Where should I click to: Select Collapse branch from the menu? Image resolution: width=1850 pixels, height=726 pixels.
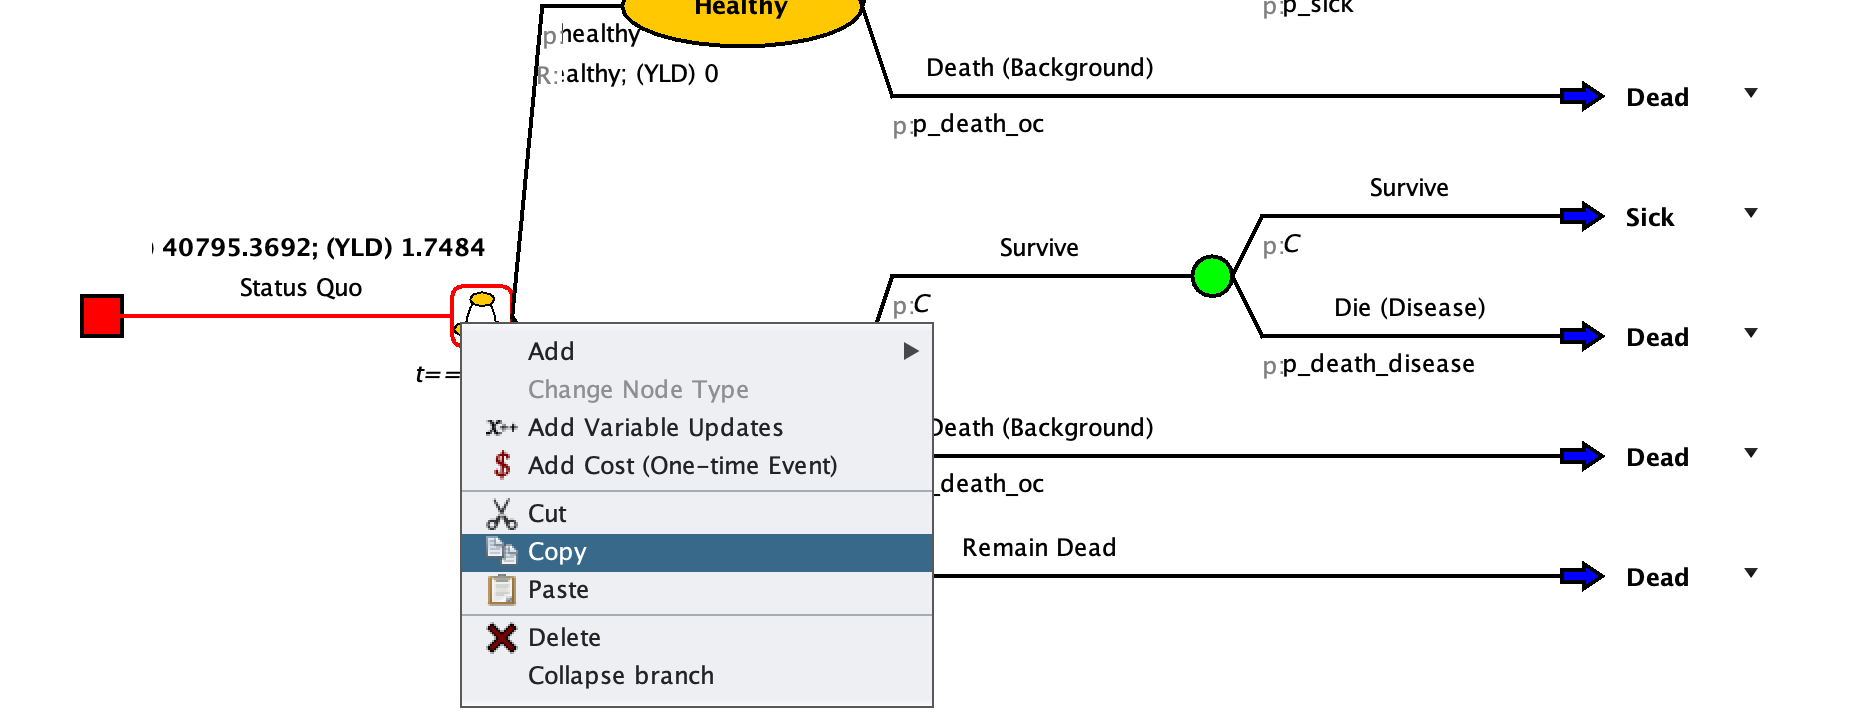[x=620, y=676]
